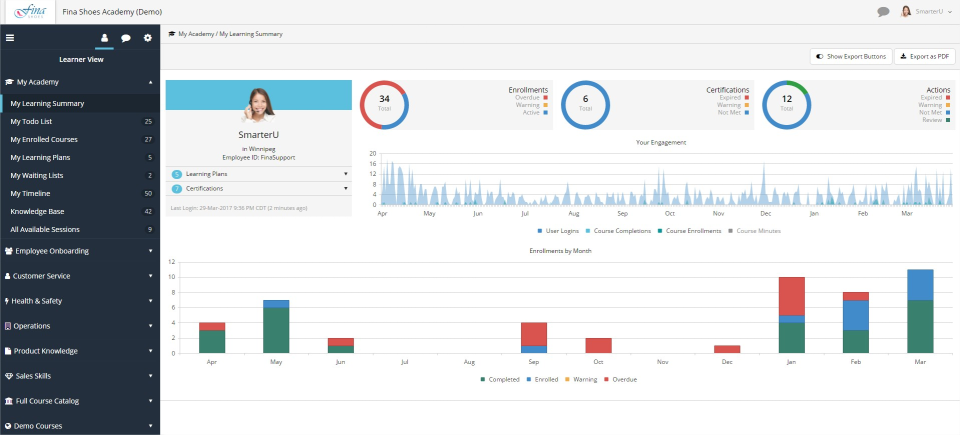The image size is (960, 435).
Task: Click the SmarterU profile photo on card
Action: (258, 100)
